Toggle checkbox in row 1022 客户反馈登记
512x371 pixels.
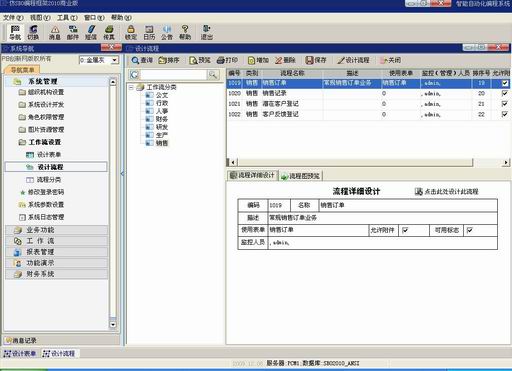505,114
